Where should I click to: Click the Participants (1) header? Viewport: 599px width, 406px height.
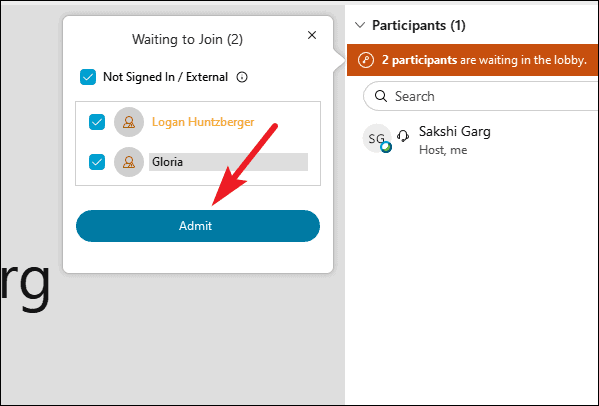(x=419, y=26)
